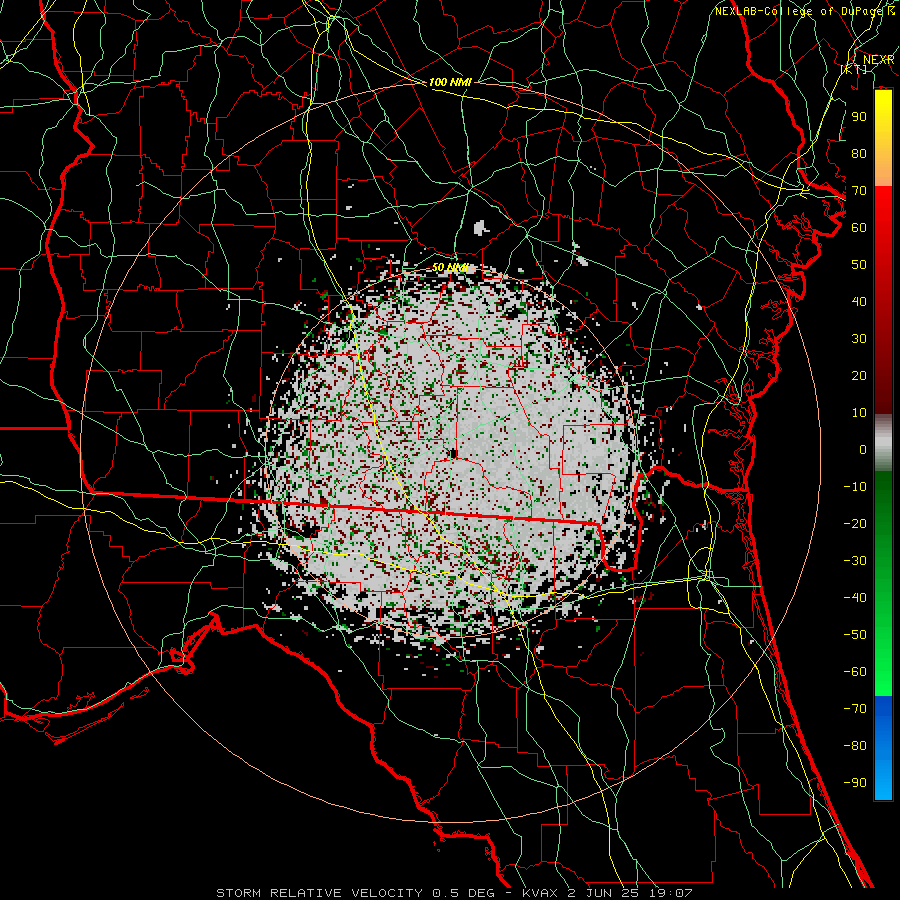The width and height of the screenshot is (900, 900).
Task: Click the -40 scale label
Action: coord(855,598)
